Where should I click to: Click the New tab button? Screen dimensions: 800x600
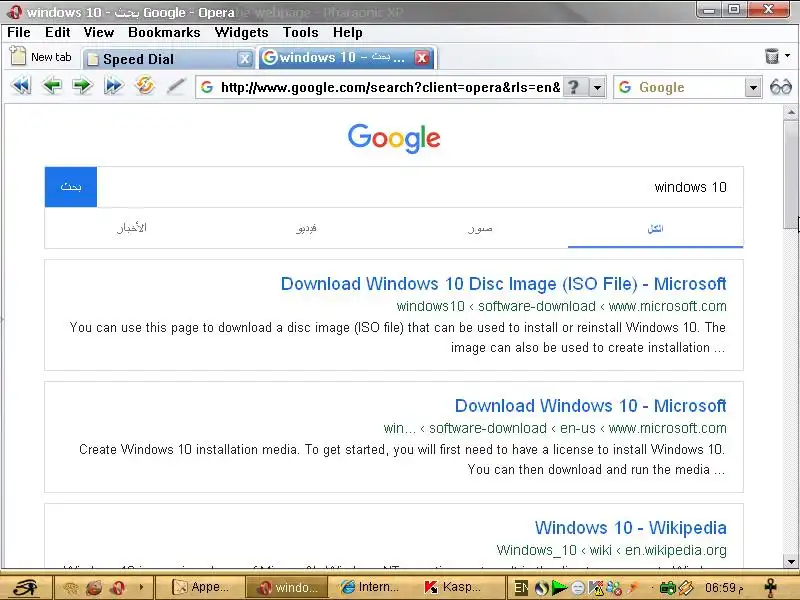click(x=41, y=56)
